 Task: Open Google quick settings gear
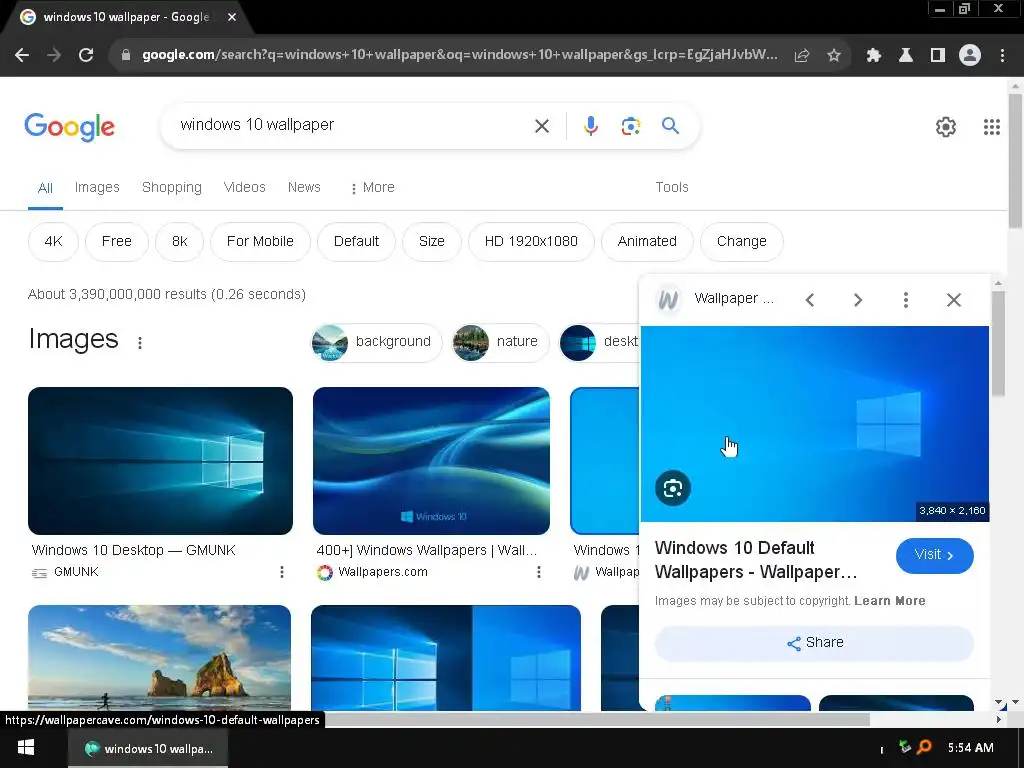pos(946,127)
